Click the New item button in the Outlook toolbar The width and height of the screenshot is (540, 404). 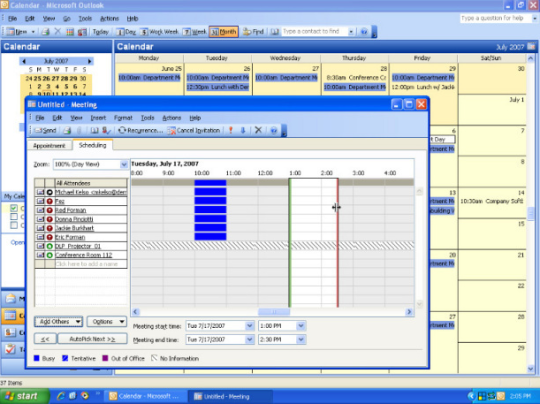pyautogui.click(x=17, y=32)
